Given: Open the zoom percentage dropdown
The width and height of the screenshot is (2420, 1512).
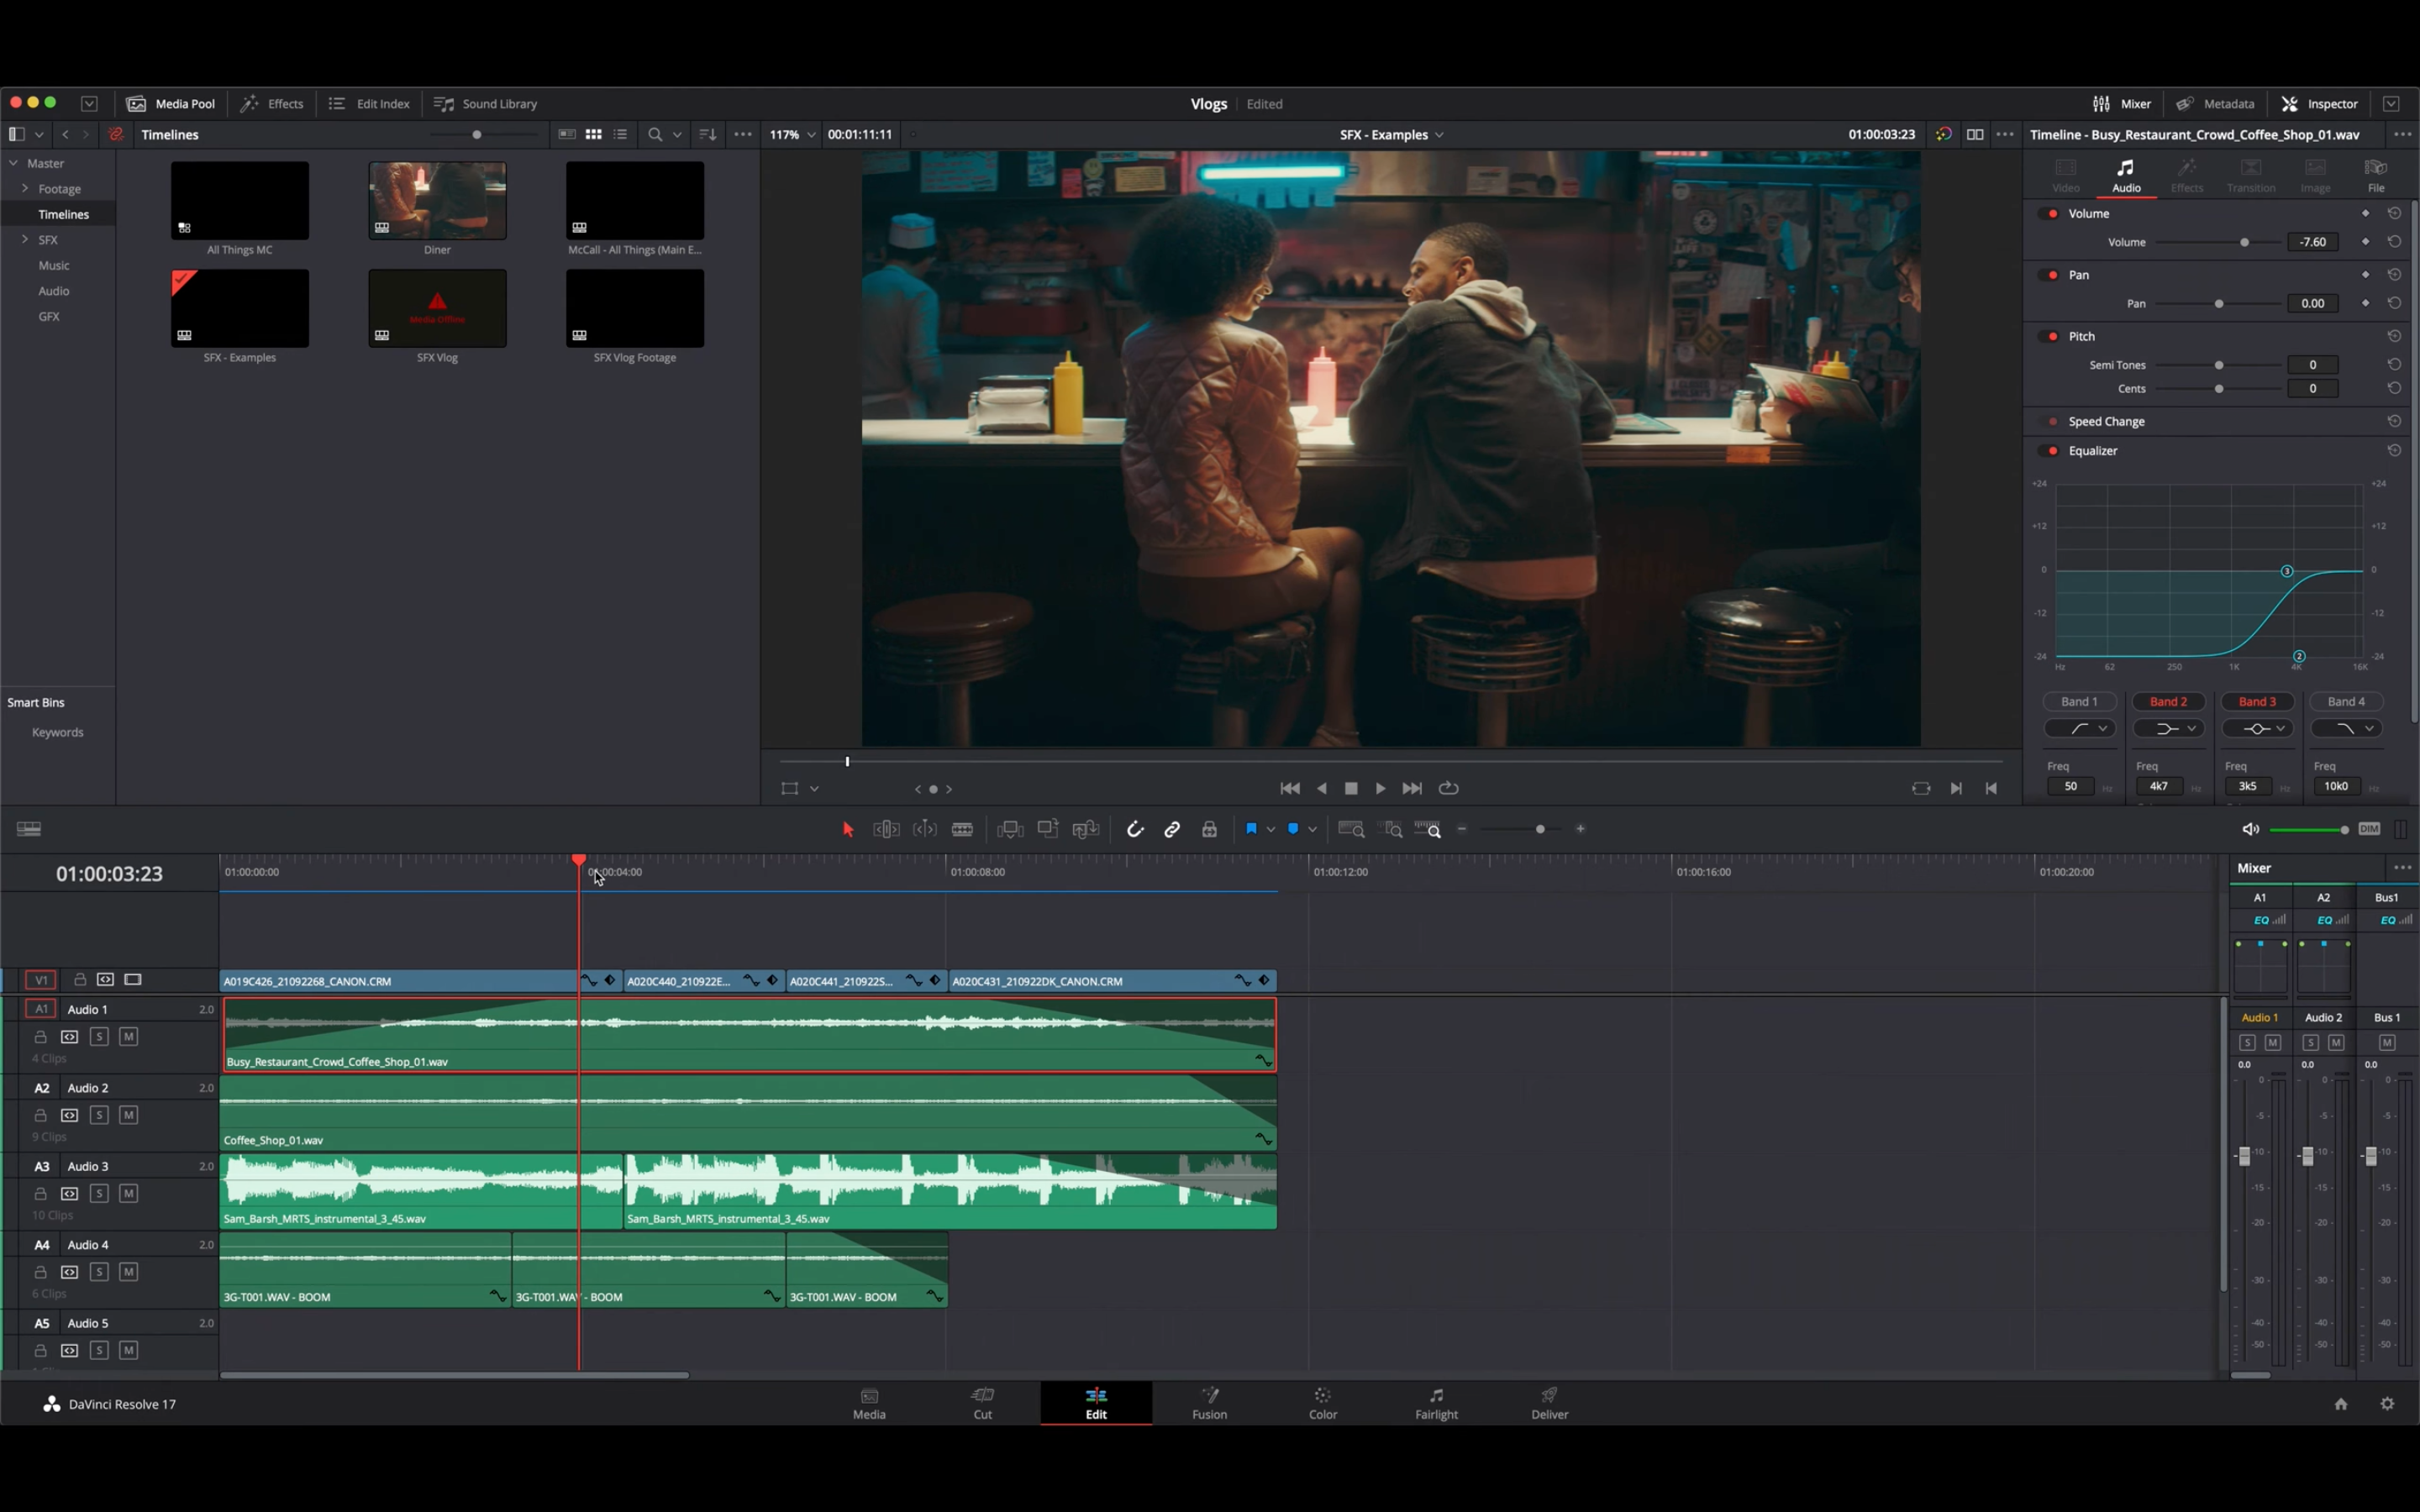Looking at the screenshot, I should click(811, 134).
